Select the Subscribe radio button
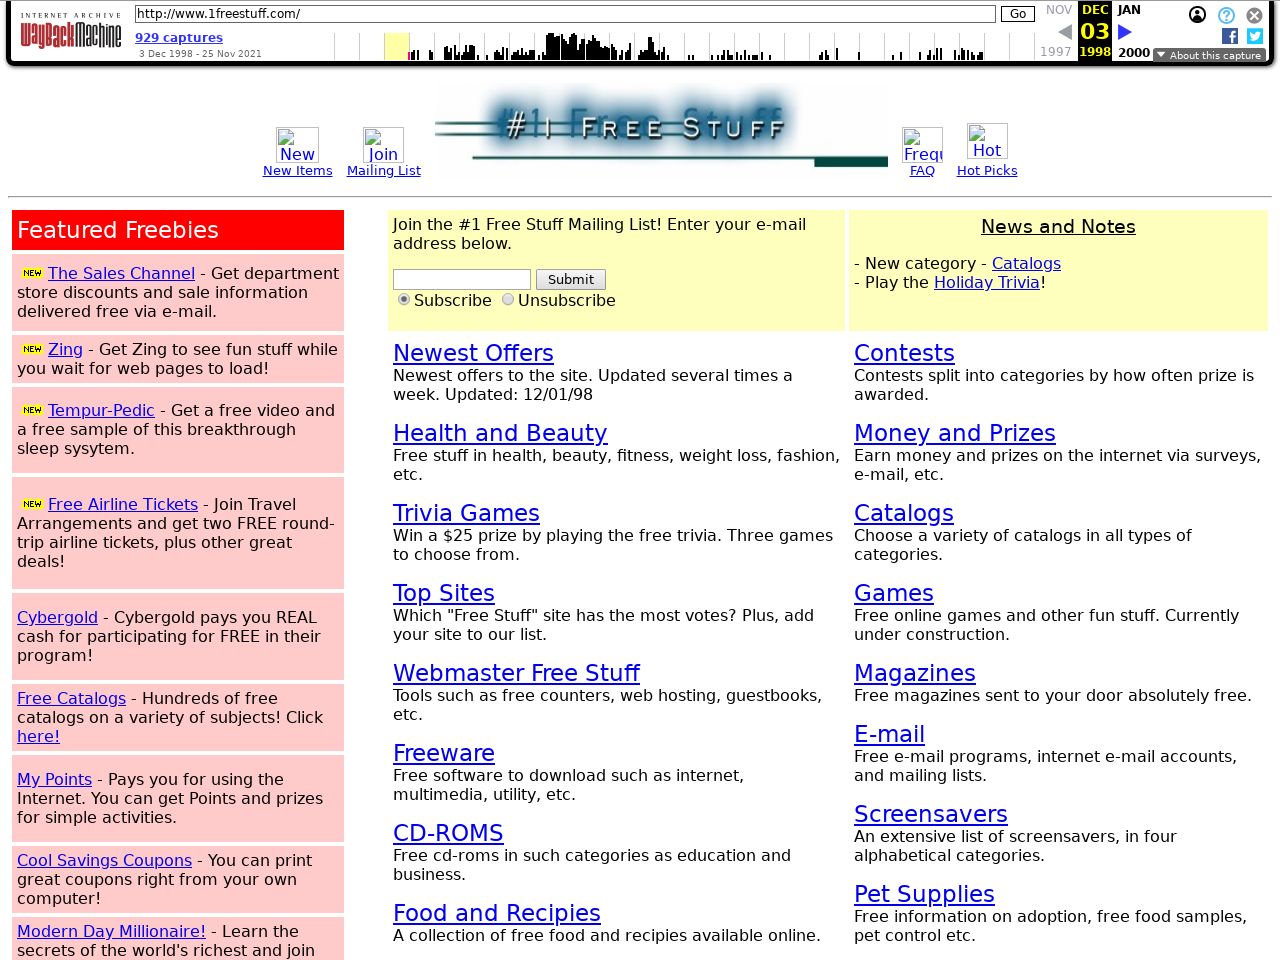1280x960 pixels. 404,299
